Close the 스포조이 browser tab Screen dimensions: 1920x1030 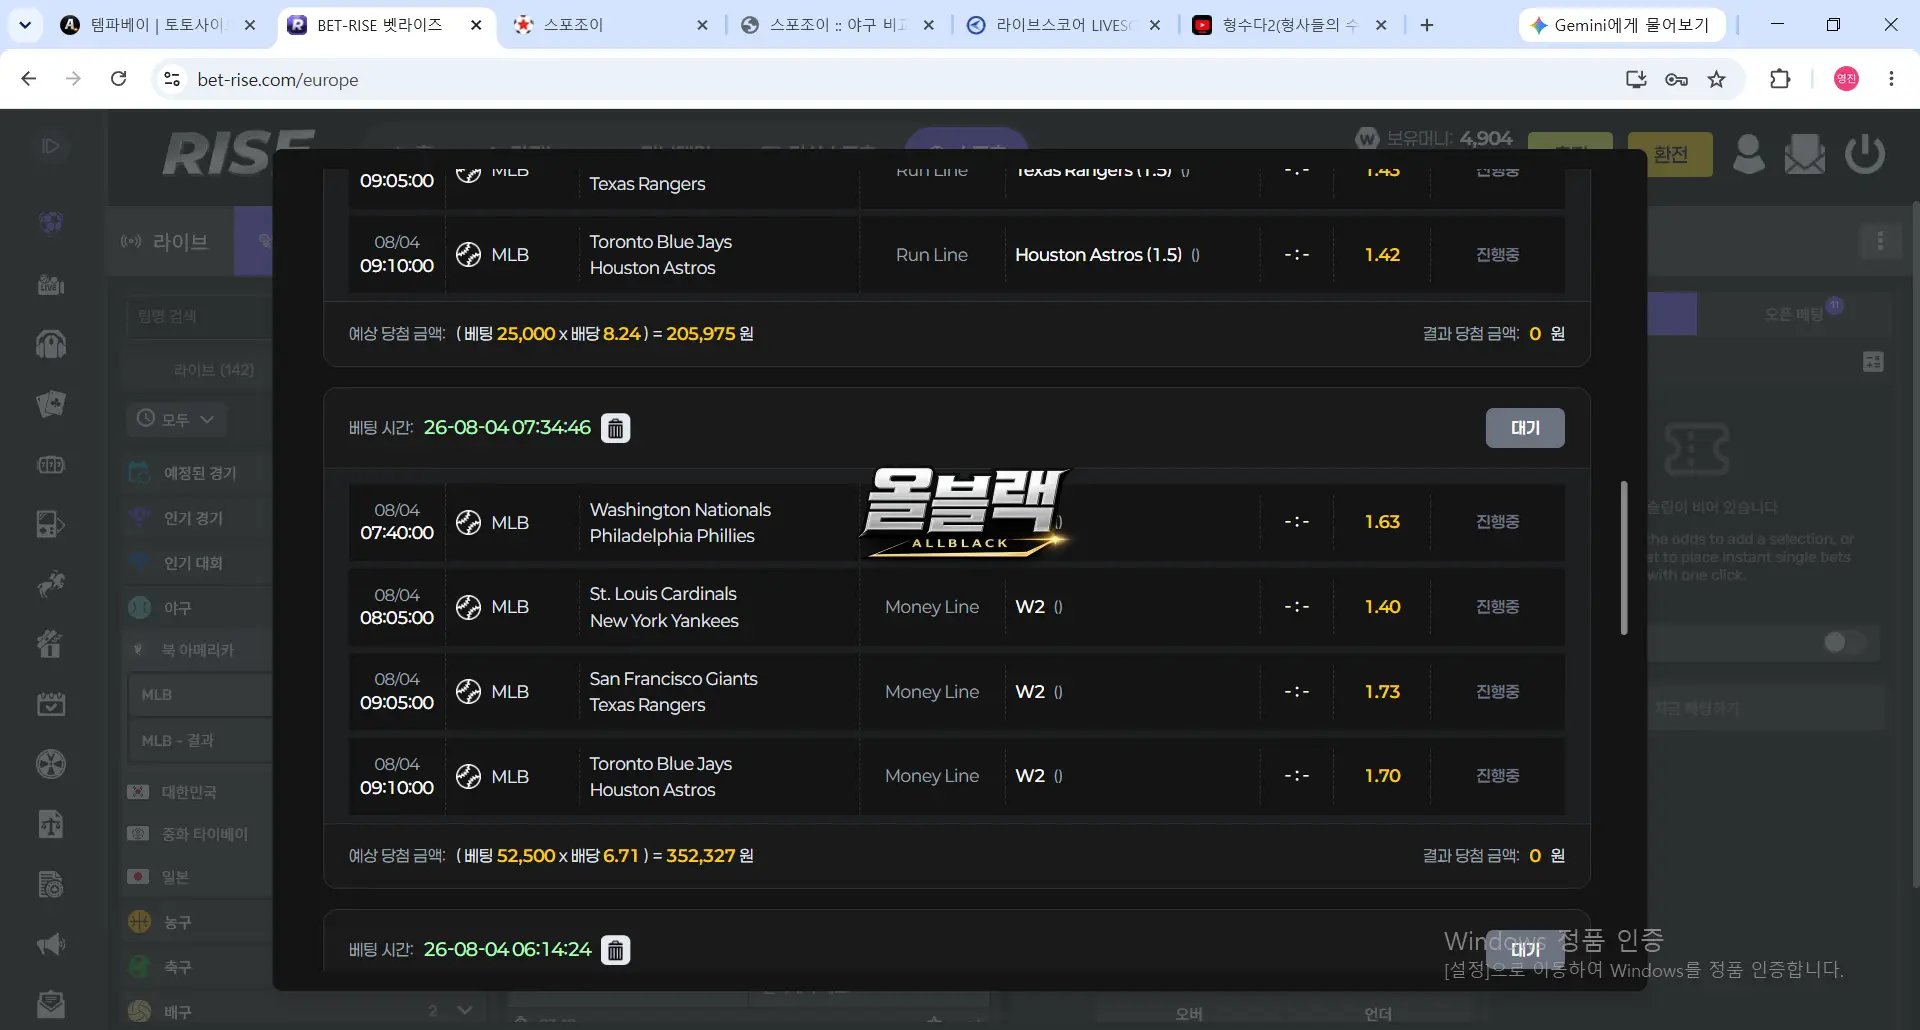pos(703,25)
